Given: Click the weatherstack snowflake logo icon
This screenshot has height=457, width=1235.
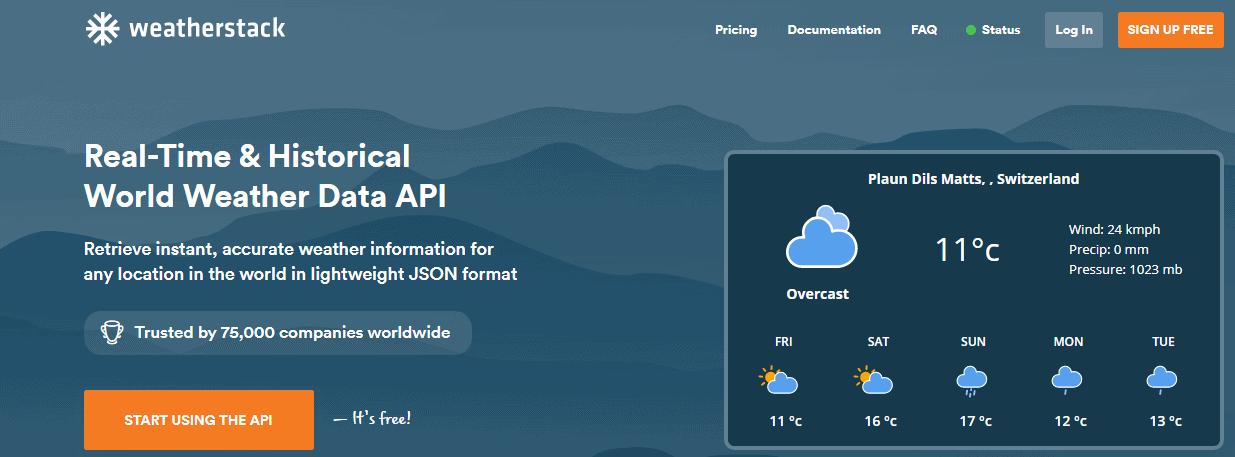Looking at the screenshot, I should point(103,29).
